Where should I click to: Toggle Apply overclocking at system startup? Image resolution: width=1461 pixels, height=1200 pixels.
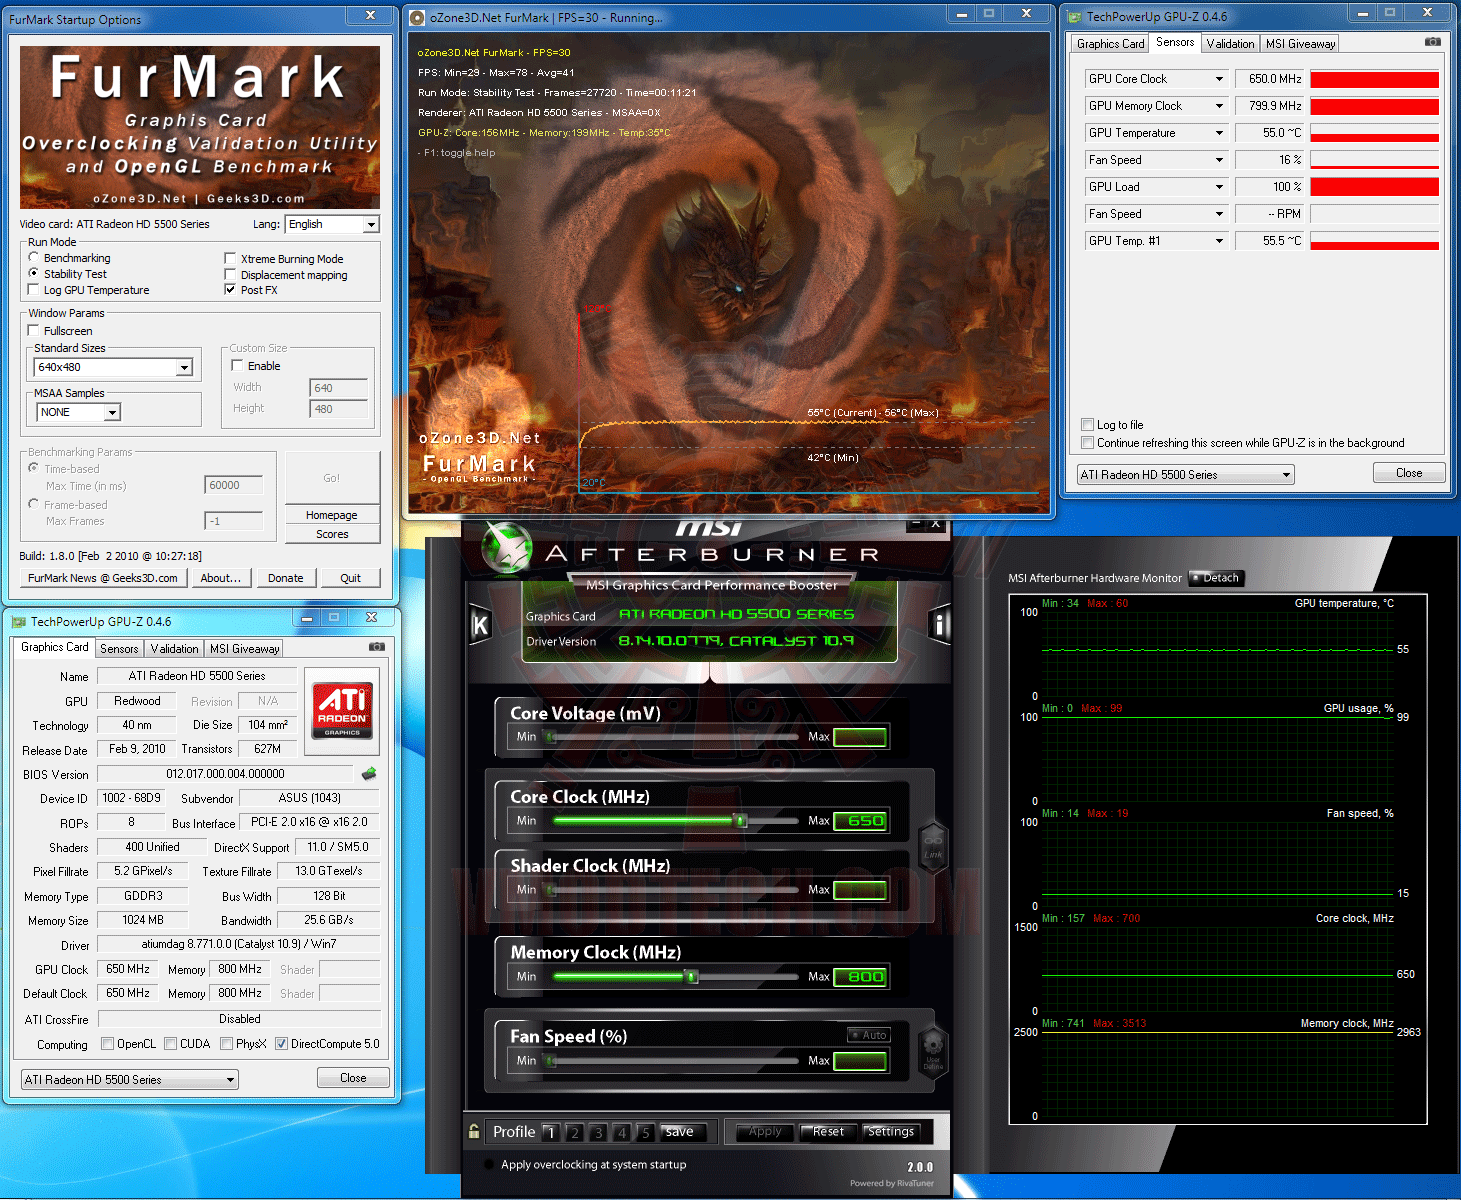[x=489, y=1164]
